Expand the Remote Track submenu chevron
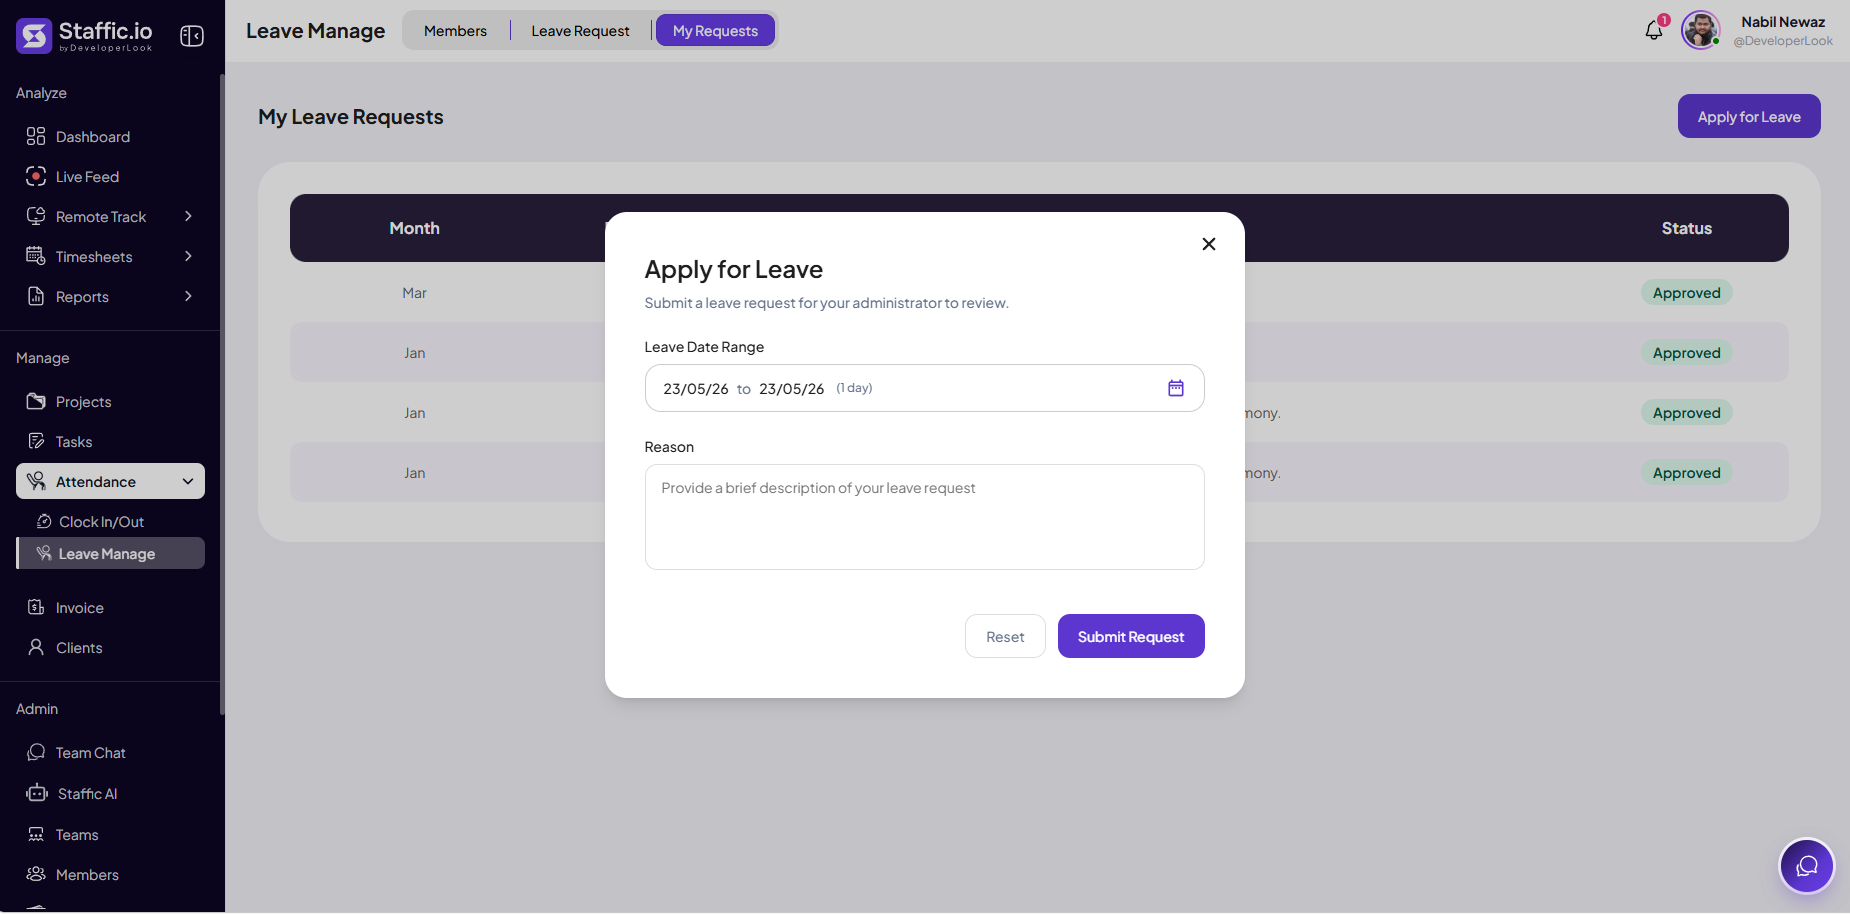This screenshot has width=1850, height=914. pyautogui.click(x=188, y=216)
